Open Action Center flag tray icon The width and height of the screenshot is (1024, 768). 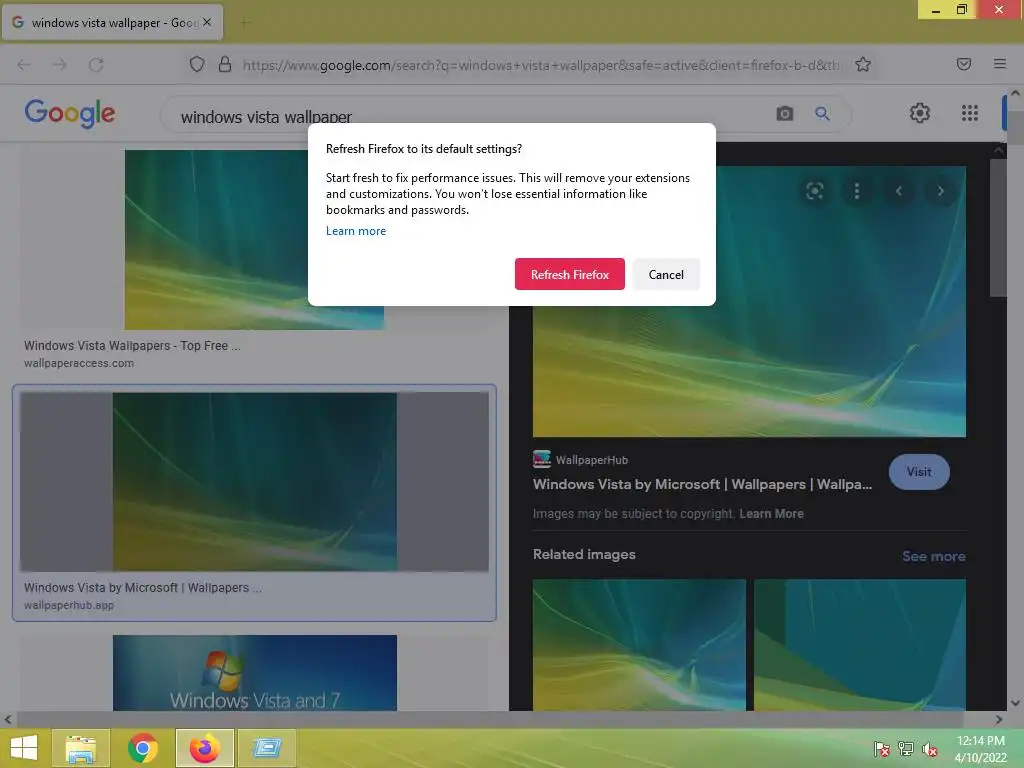[882, 748]
